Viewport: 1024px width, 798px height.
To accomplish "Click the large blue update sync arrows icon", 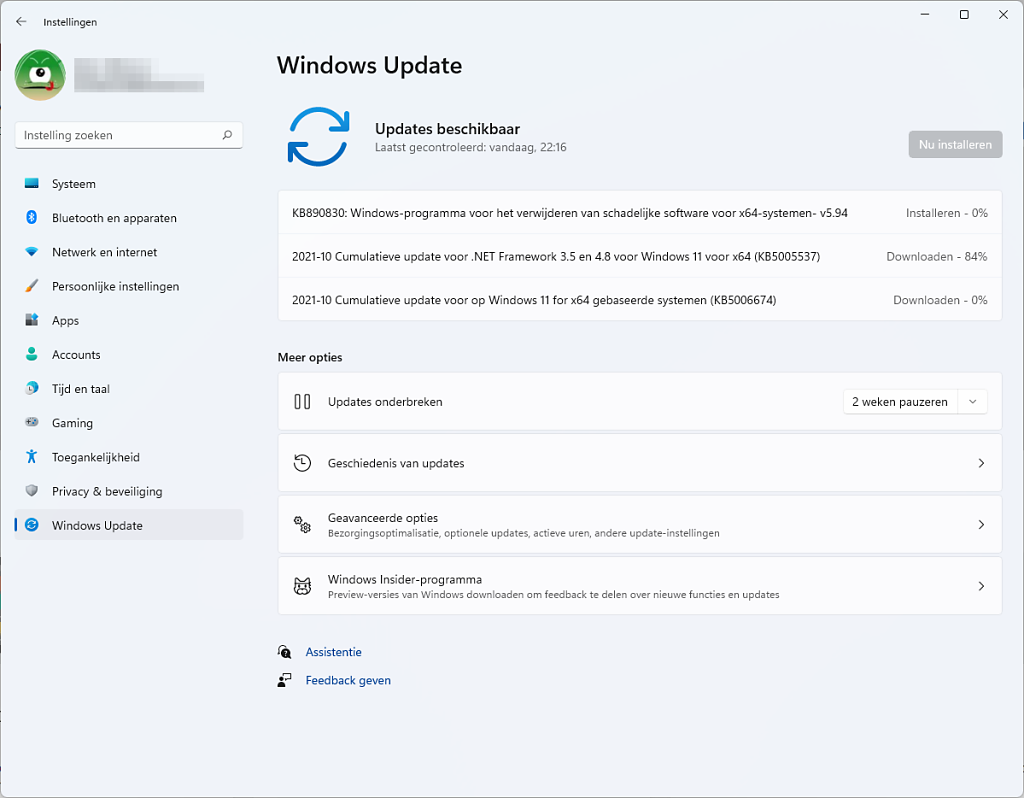I will coord(319,136).
